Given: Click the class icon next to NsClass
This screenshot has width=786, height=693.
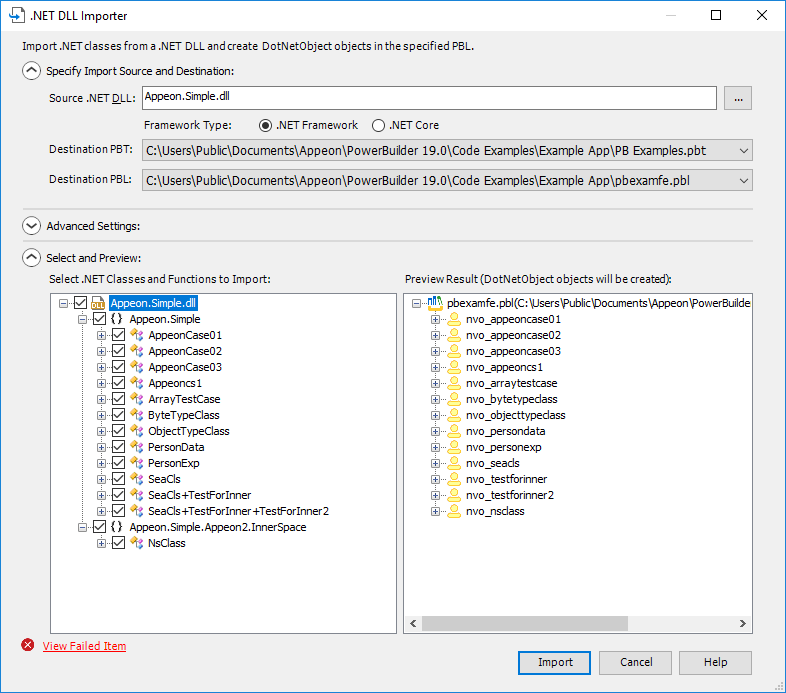Looking at the screenshot, I should [x=137, y=543].
